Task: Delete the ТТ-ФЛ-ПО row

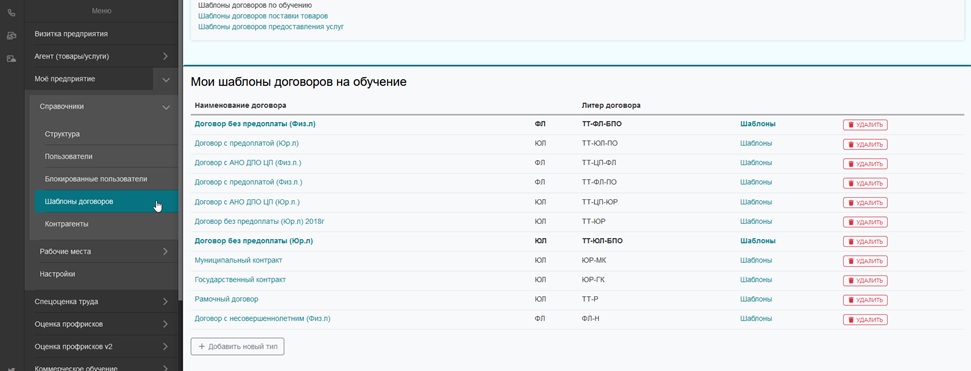Action: 865,183
